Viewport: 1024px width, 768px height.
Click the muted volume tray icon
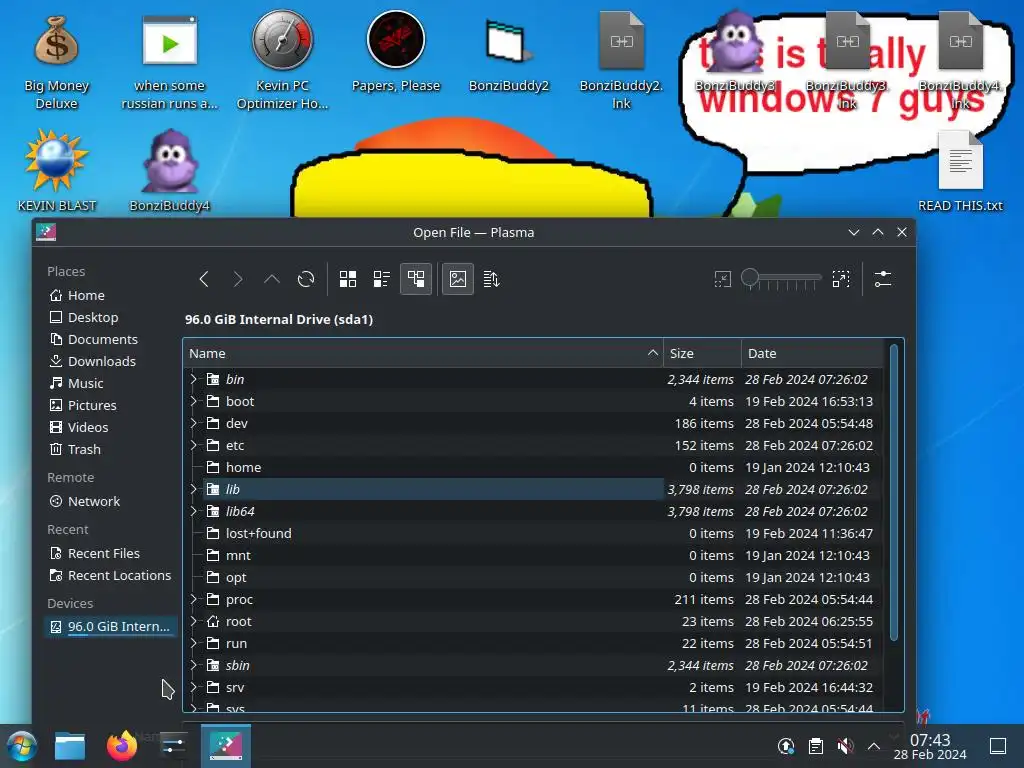845,746
